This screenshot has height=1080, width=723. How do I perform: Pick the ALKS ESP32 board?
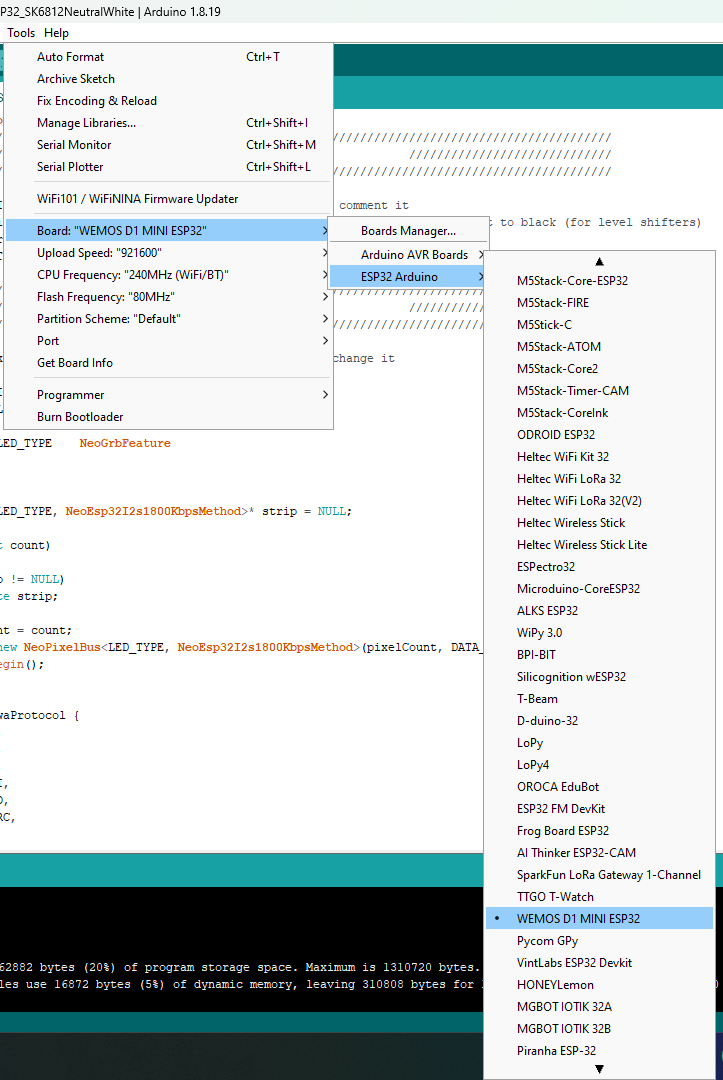(599, 610)
